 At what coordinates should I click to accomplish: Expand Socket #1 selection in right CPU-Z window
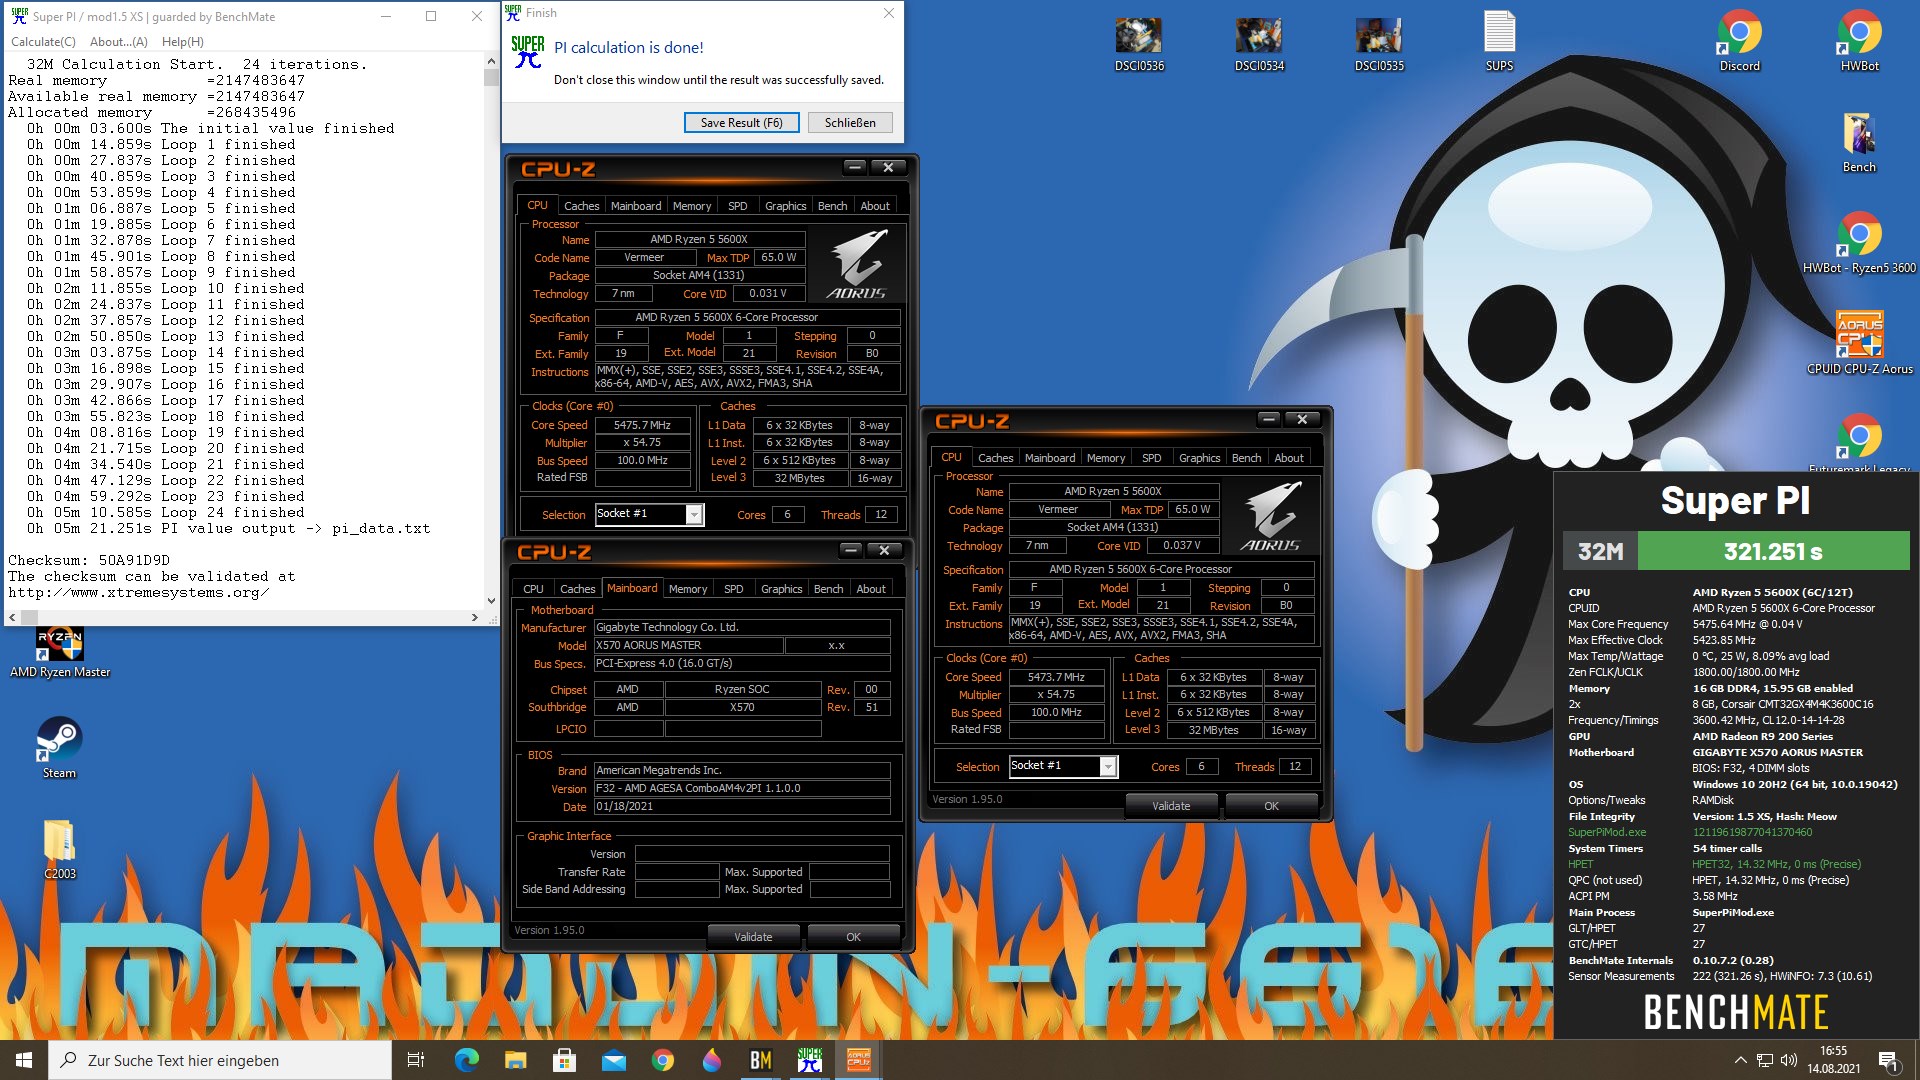1107,766
